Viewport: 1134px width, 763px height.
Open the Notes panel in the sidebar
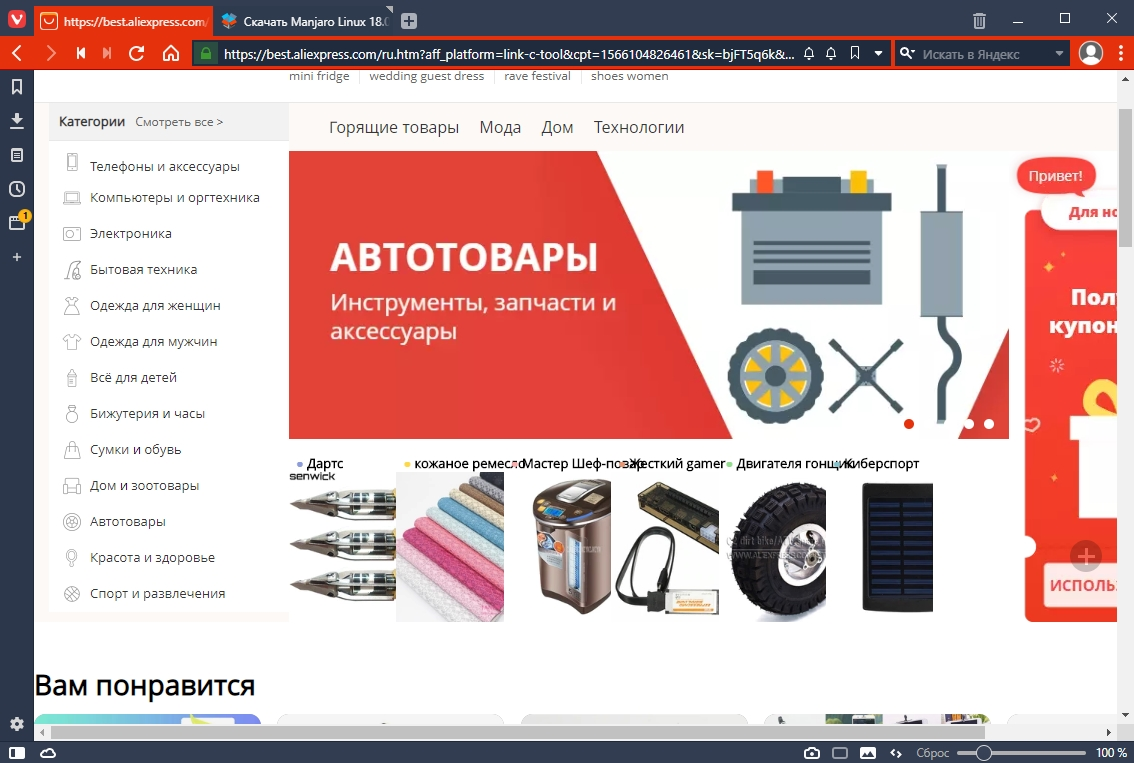[17, 155]
